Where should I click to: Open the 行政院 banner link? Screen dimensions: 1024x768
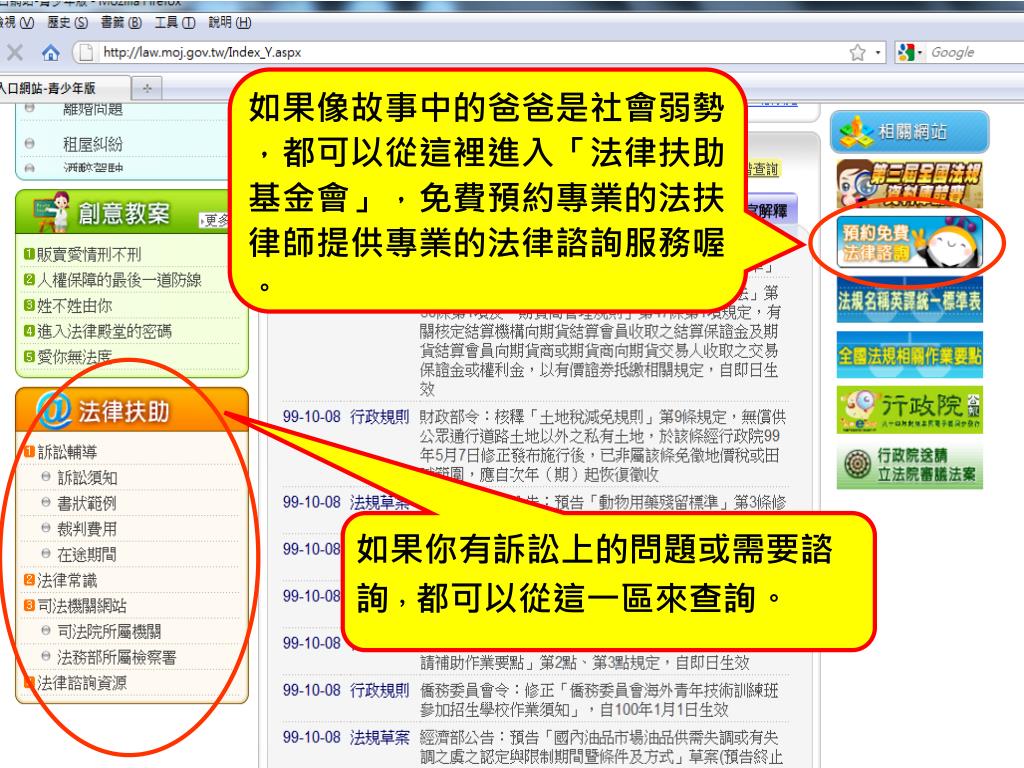(x=910, y=409)
